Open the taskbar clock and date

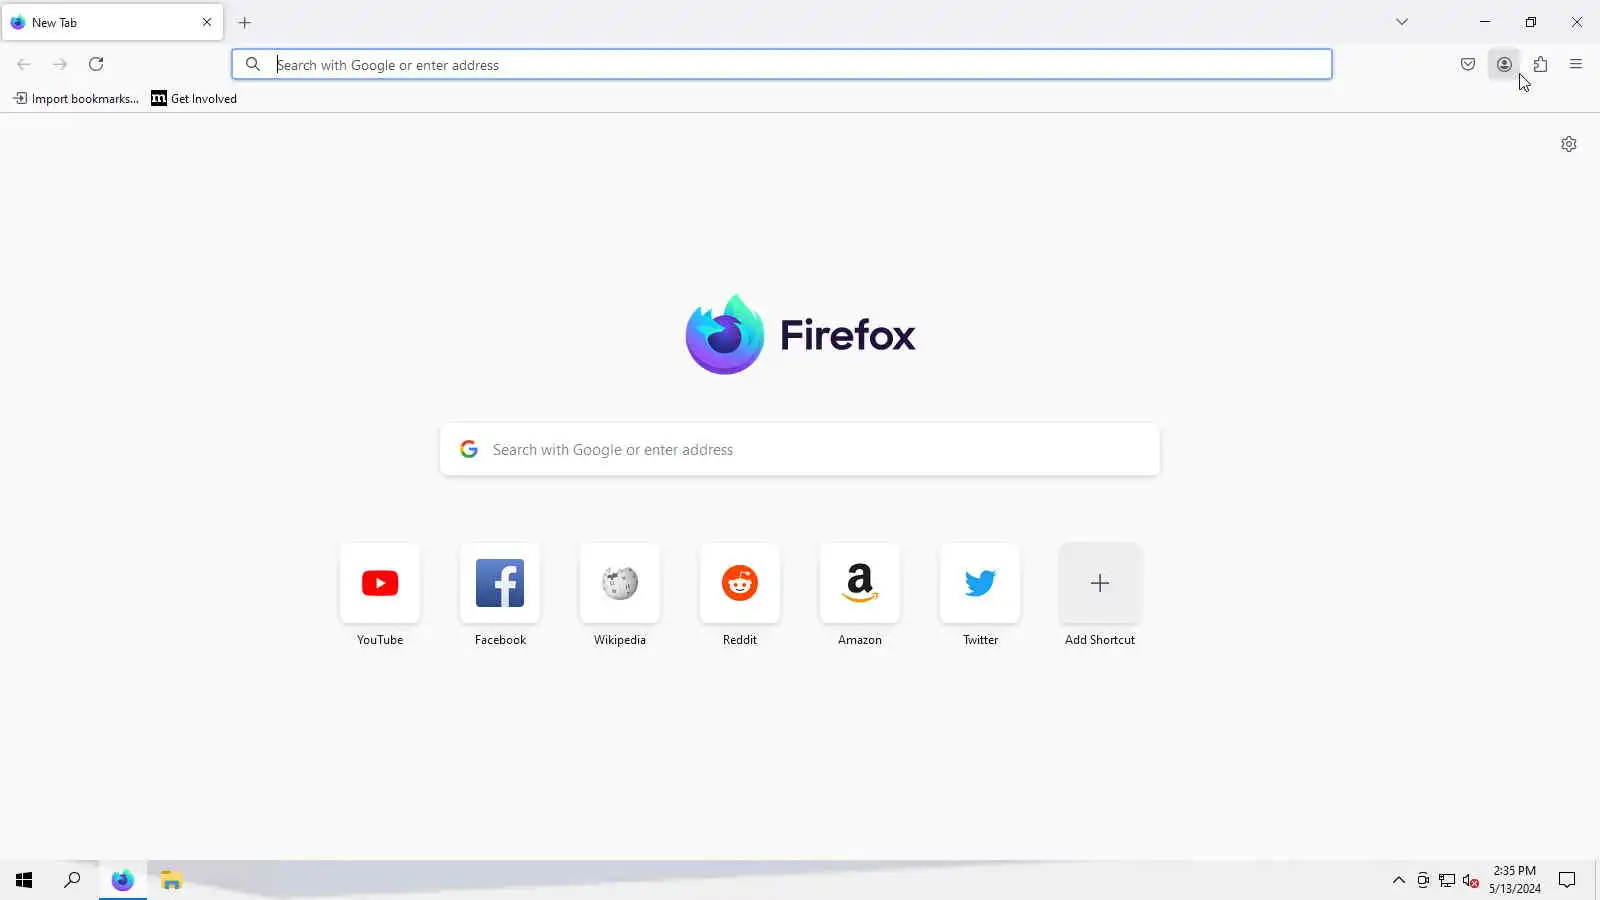1515,880
